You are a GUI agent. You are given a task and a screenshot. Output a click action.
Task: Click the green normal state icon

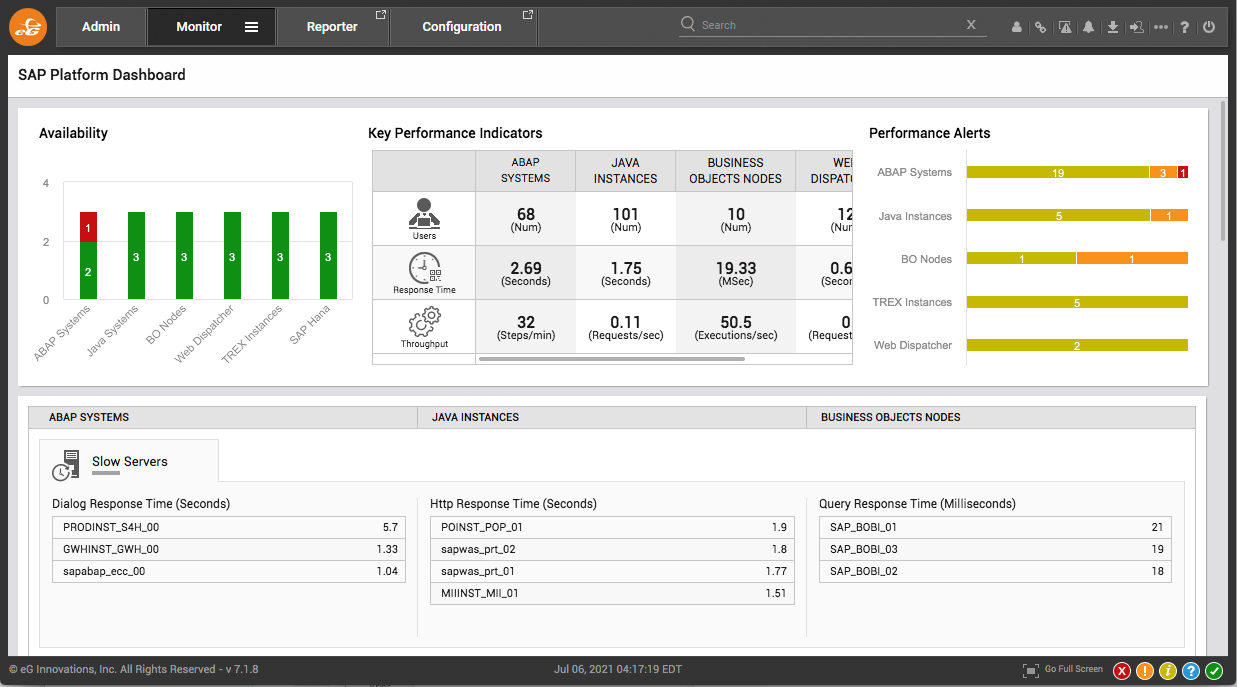[x=1214, y=670]
